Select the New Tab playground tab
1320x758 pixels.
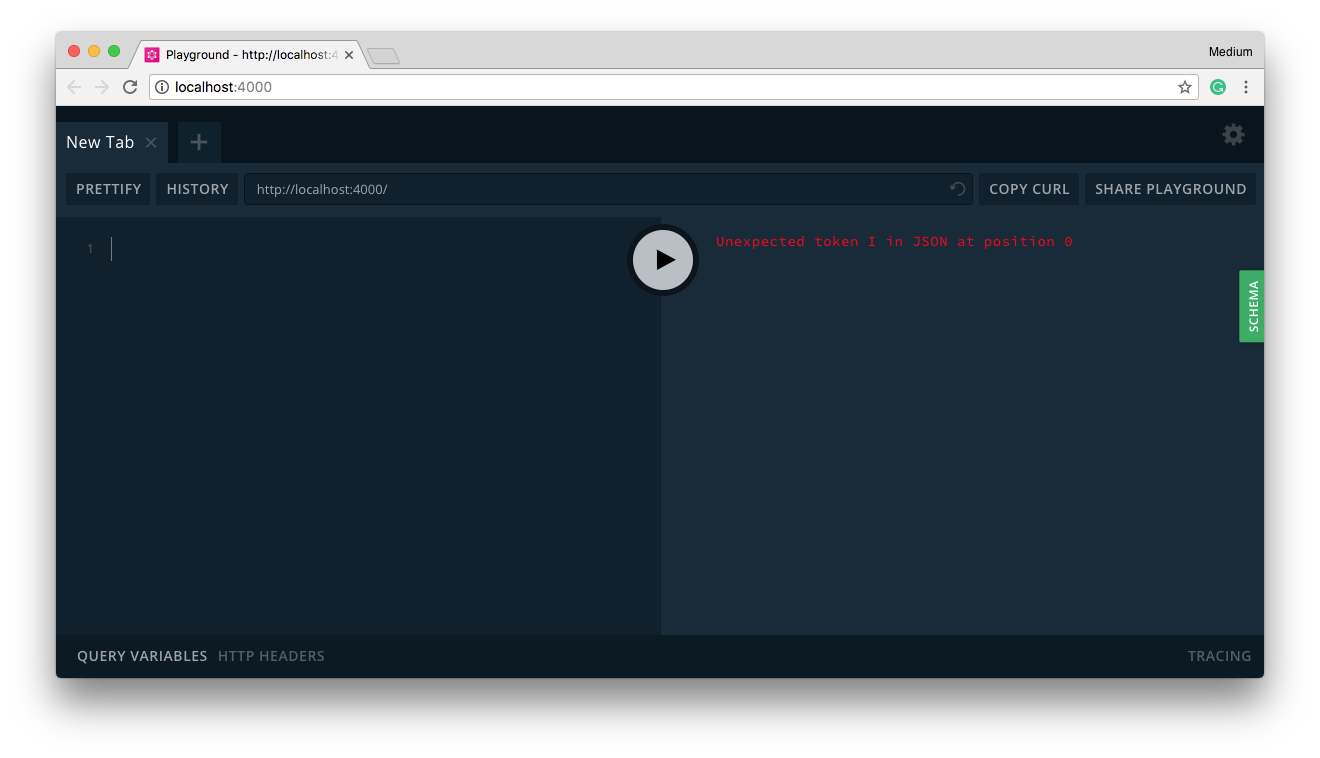pos(99,143)
